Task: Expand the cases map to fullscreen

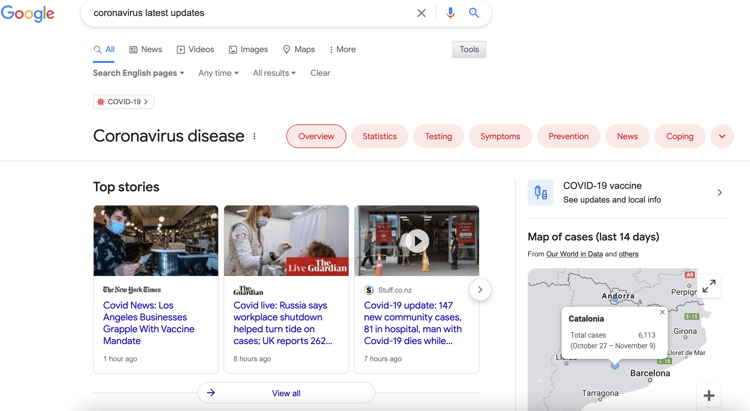Action: (x=709, y=286)
